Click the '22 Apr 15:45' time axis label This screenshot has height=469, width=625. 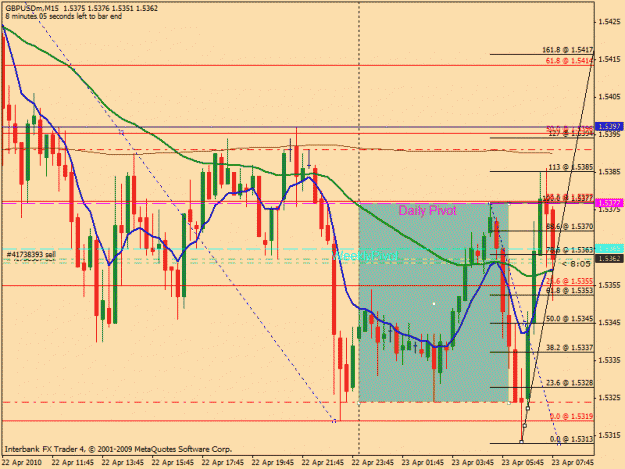pyautogui.click(x=173, y=463)
